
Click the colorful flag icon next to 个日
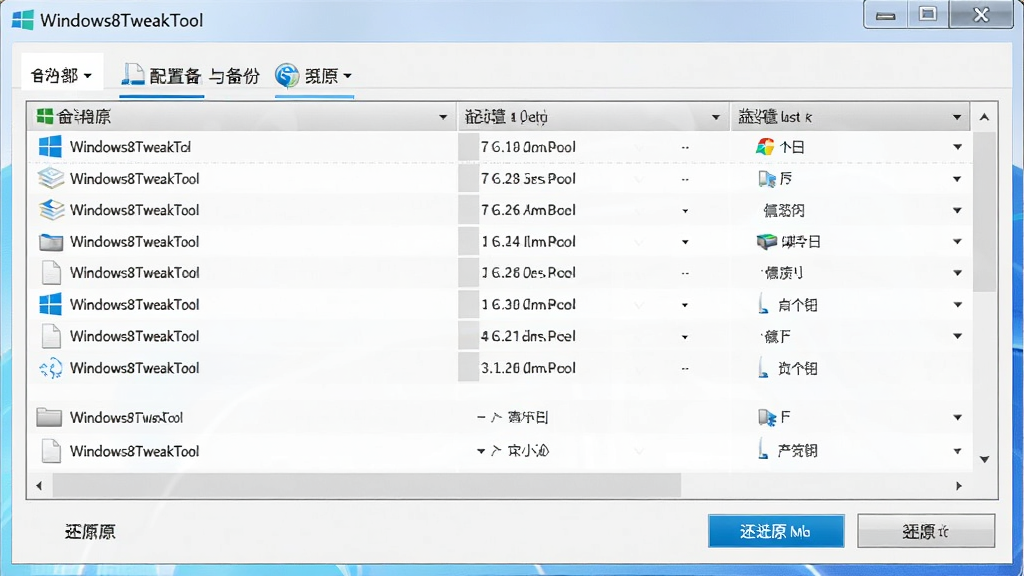[765, 147]
